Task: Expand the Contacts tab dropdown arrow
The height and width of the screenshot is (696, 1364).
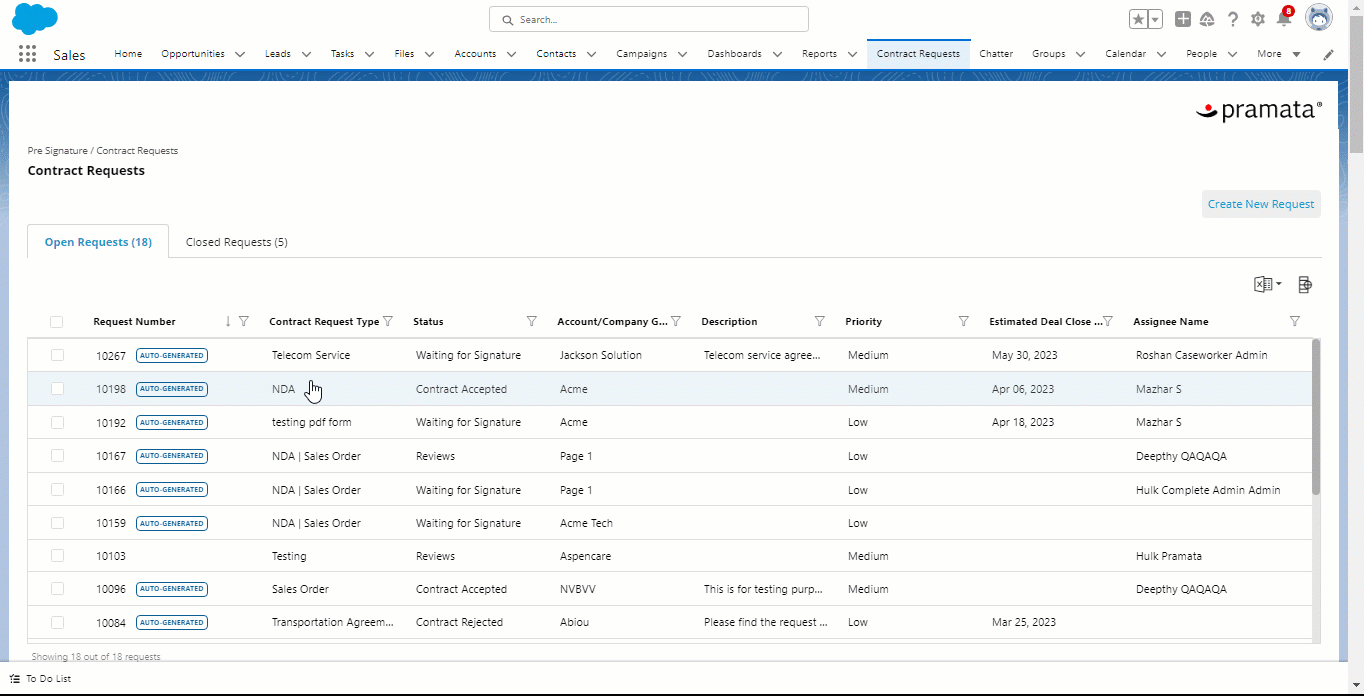Action: pyautogui.click(x=591, y=54)
